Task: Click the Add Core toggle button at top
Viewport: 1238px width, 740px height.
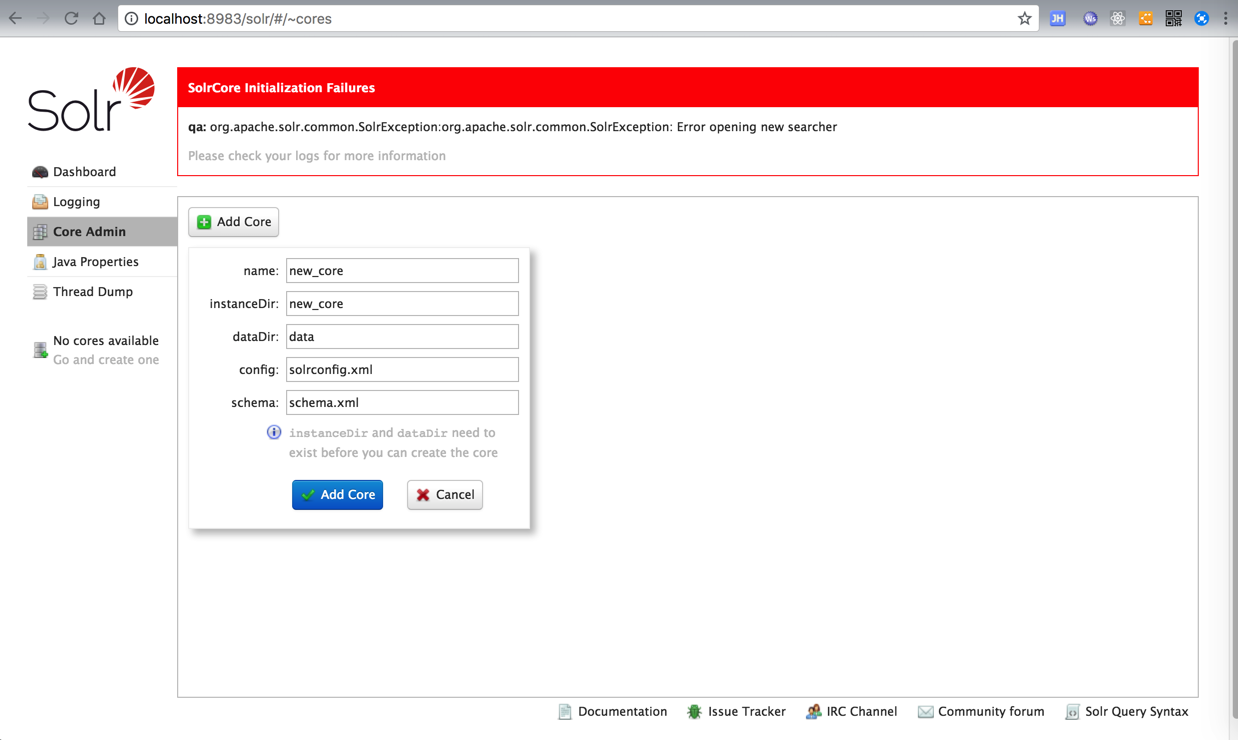Action: coord(233,222)
